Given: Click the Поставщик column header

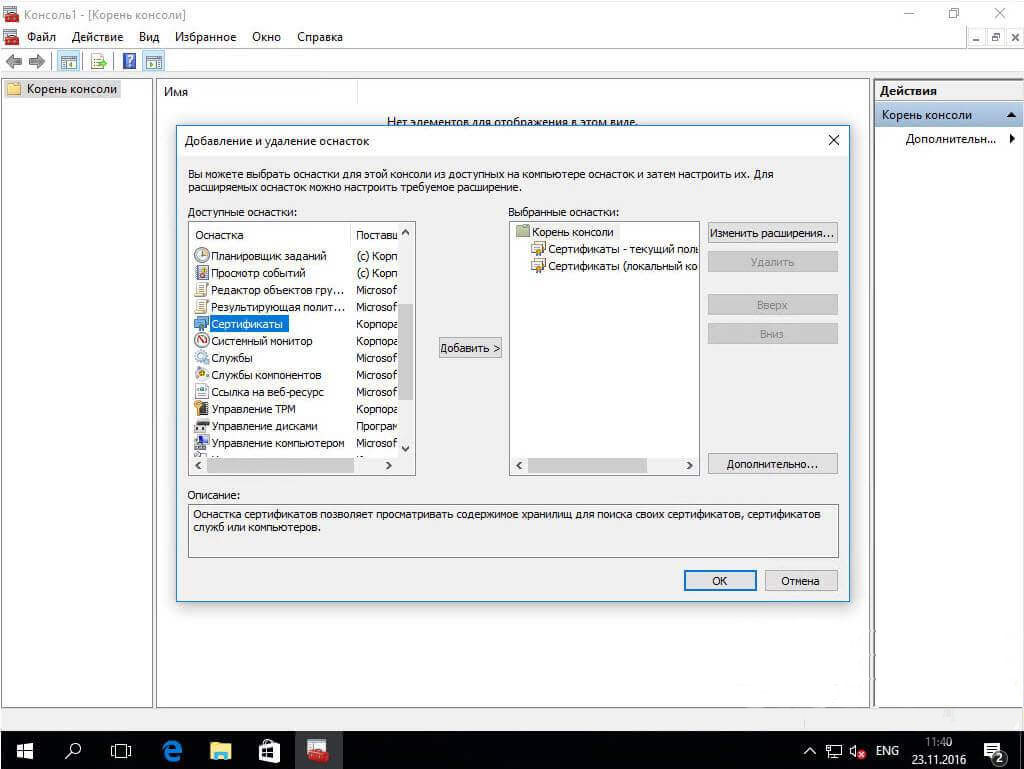Looking at the screenshot, I should [x=375, y=235].
